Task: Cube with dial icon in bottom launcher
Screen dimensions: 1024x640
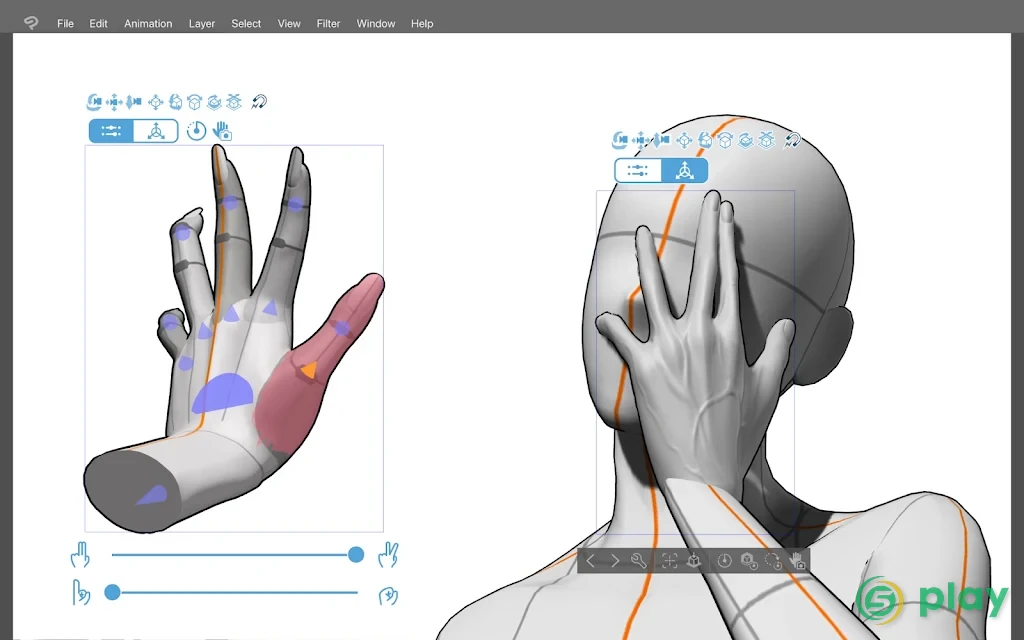Action: pyautogui.click(x=748, y=561)
